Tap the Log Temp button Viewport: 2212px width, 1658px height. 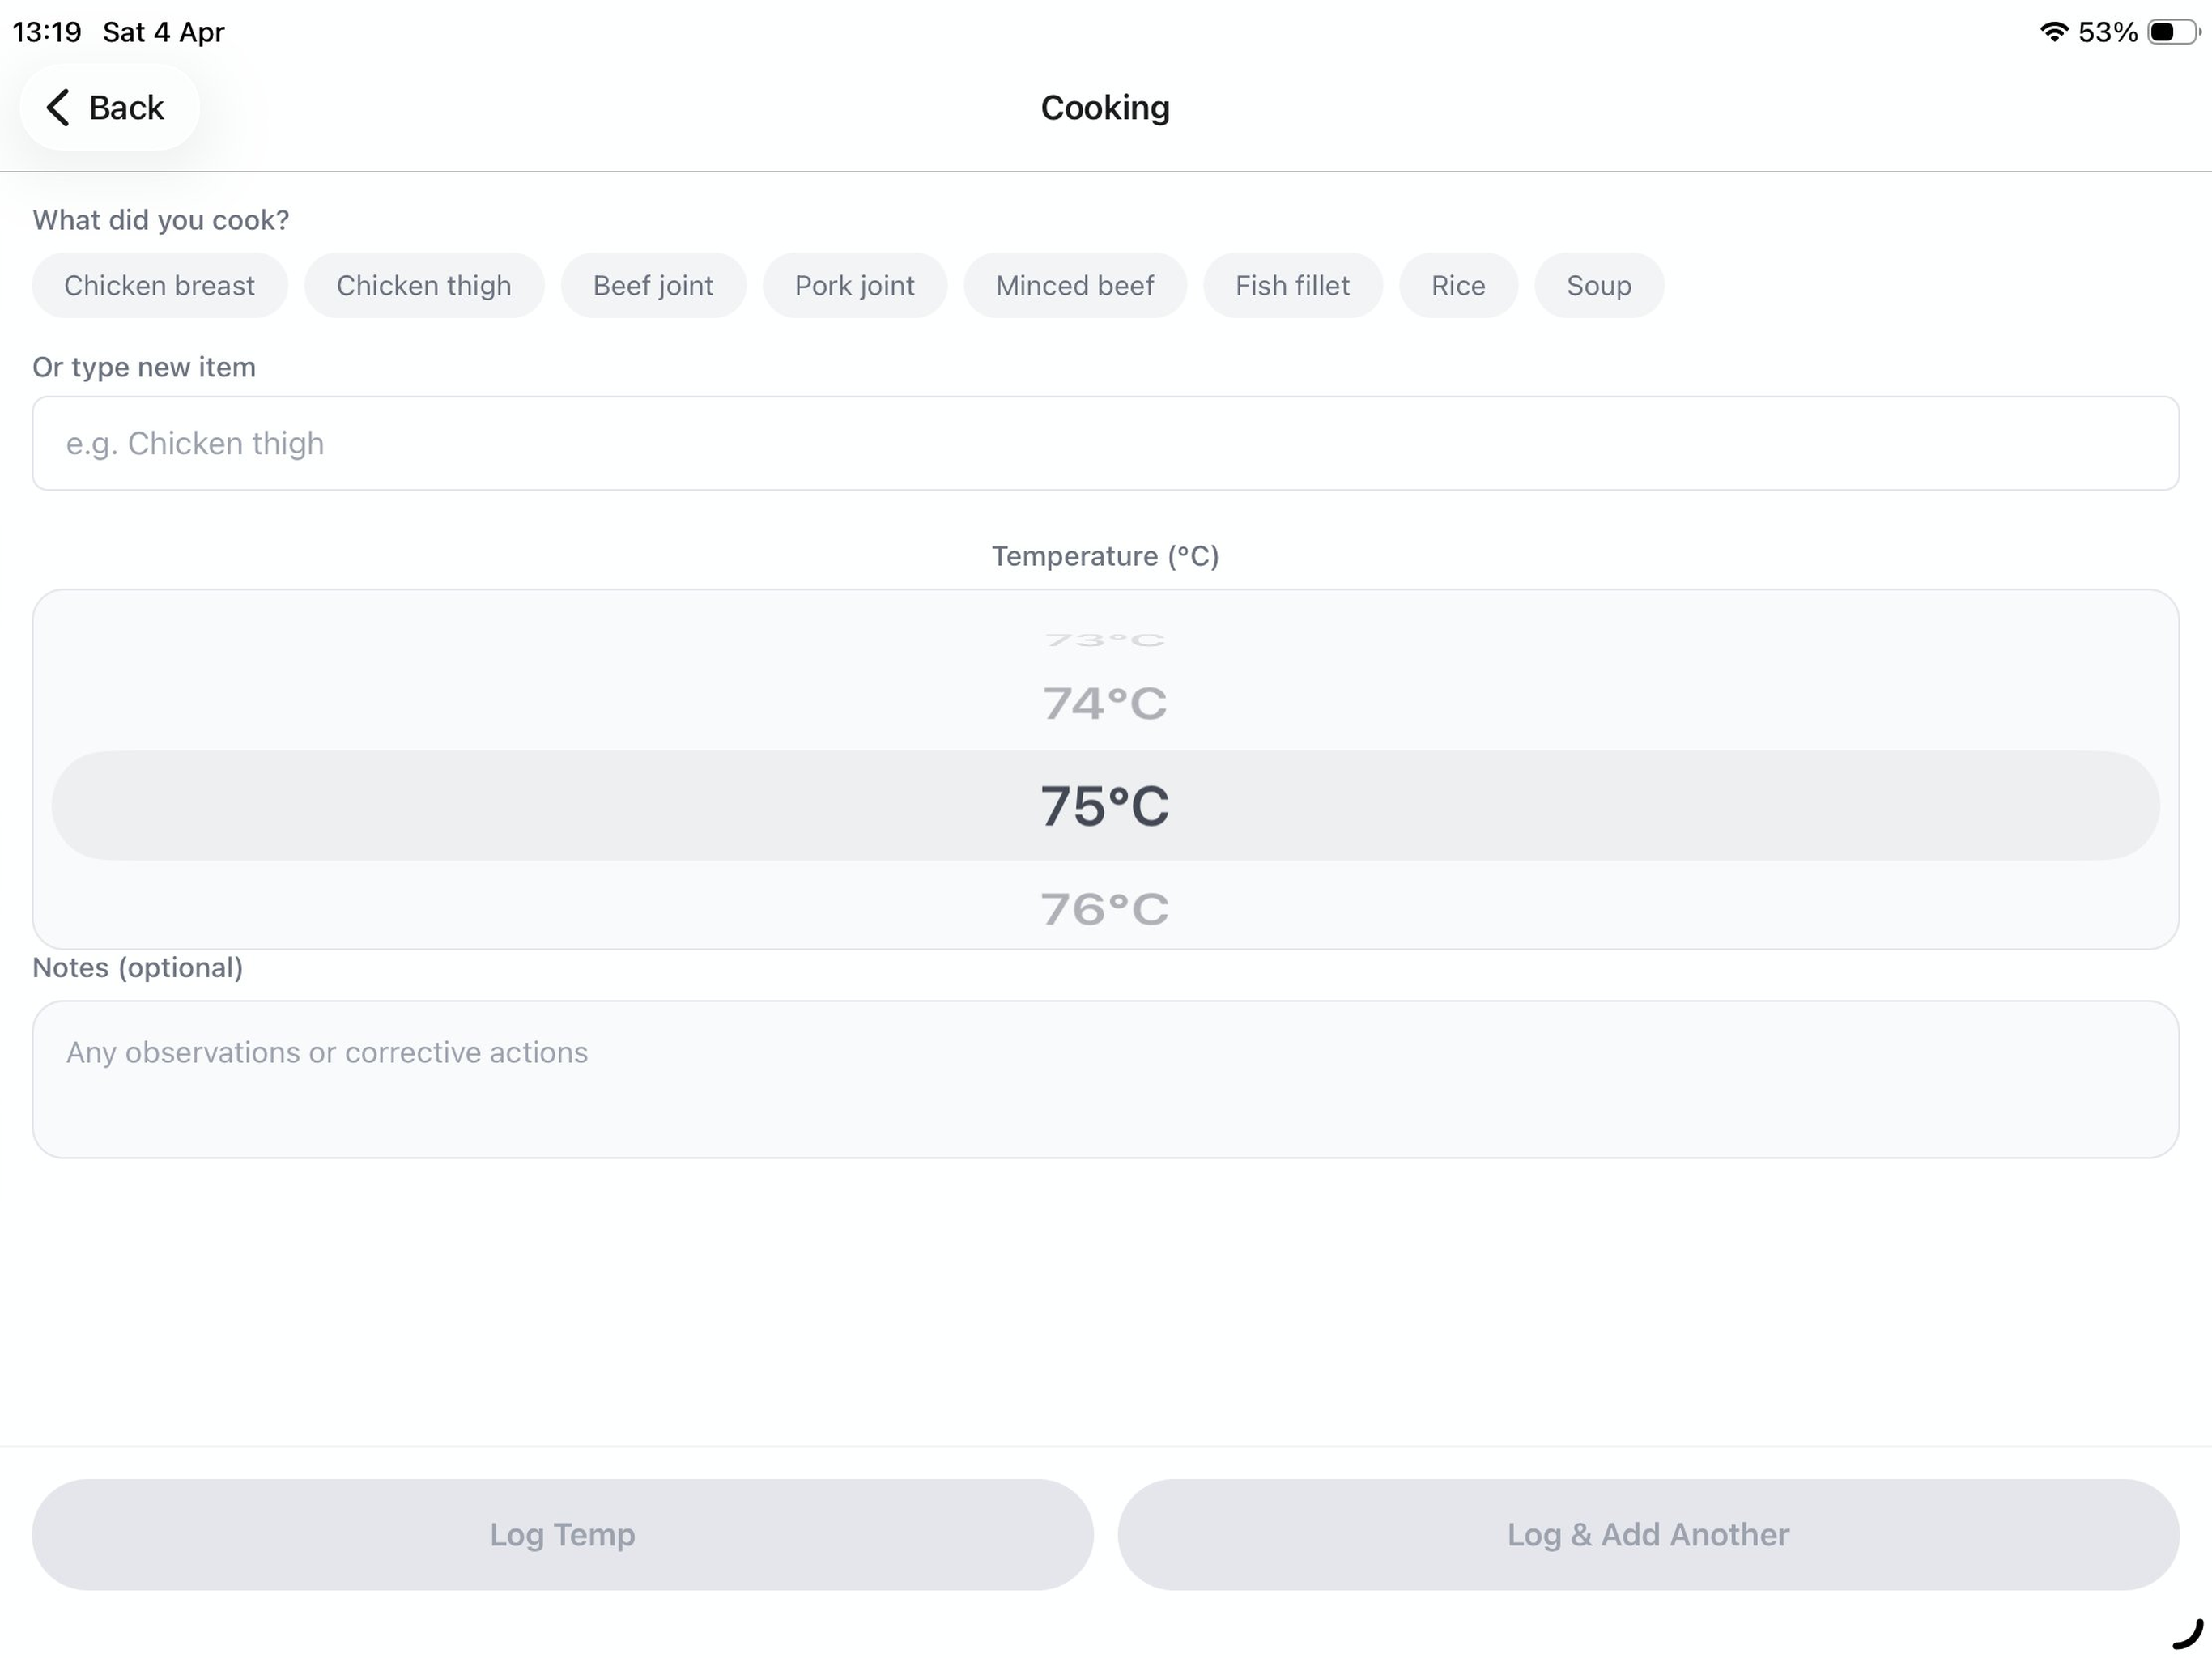click(x=563, y=1535)
